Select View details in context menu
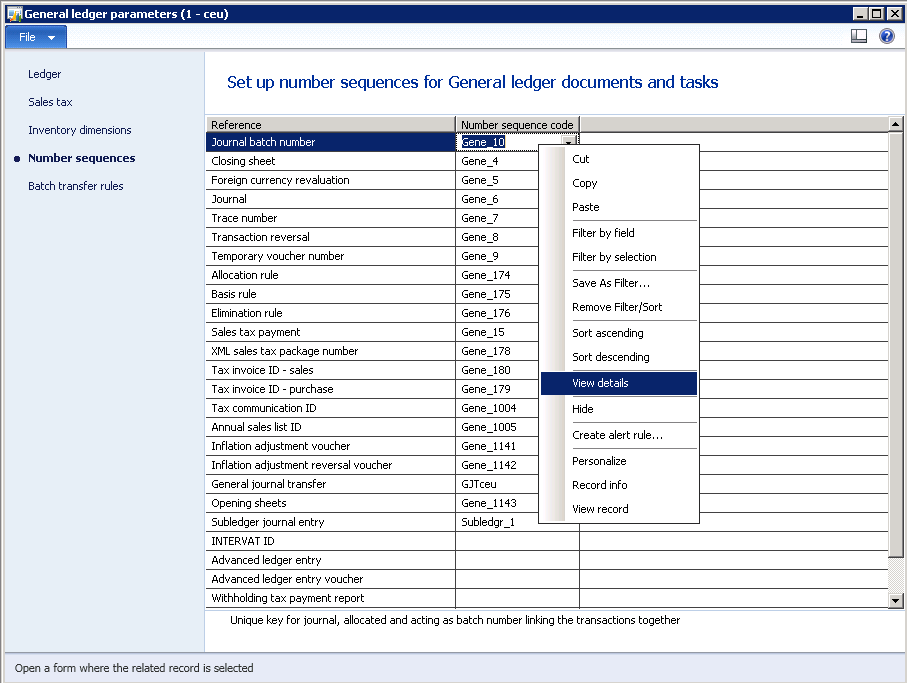Image resolution: width=907 pixels, height=683 pixels. (x=600, y=383)
